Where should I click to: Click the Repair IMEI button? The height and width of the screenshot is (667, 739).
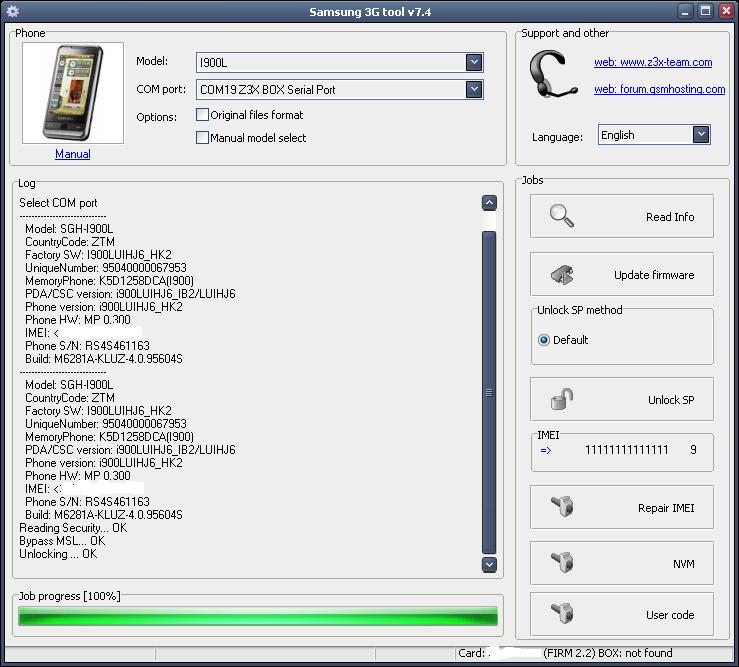point(622,507)
